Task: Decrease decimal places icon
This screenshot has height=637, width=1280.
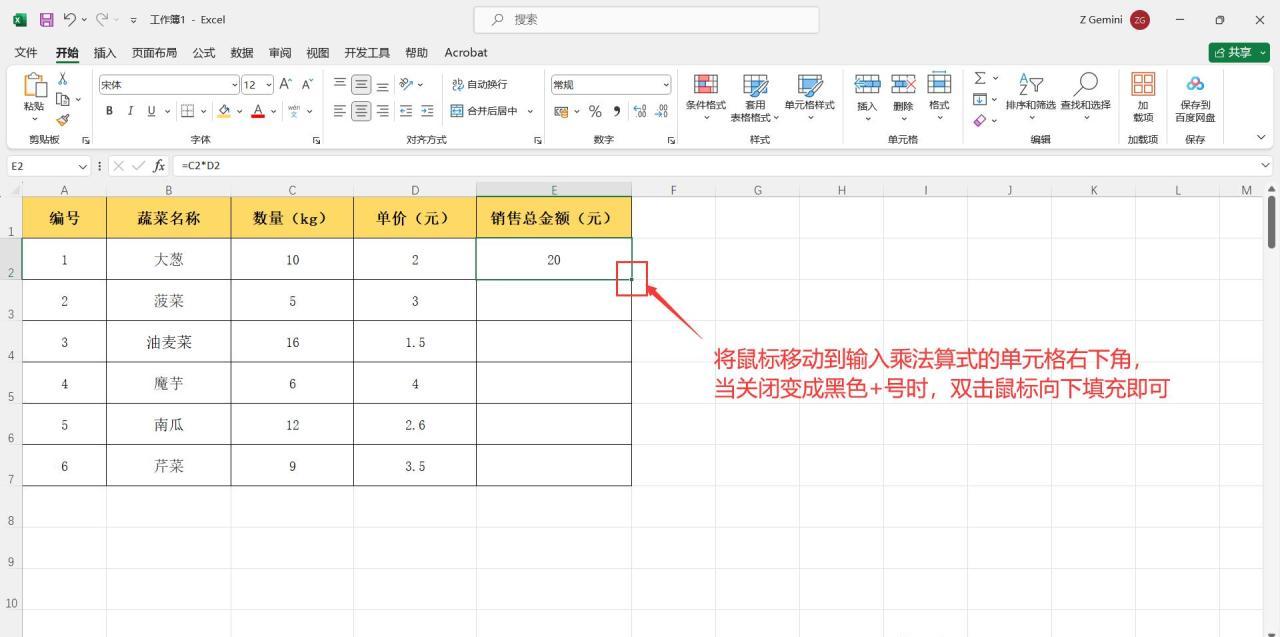Action: [661, 111]
